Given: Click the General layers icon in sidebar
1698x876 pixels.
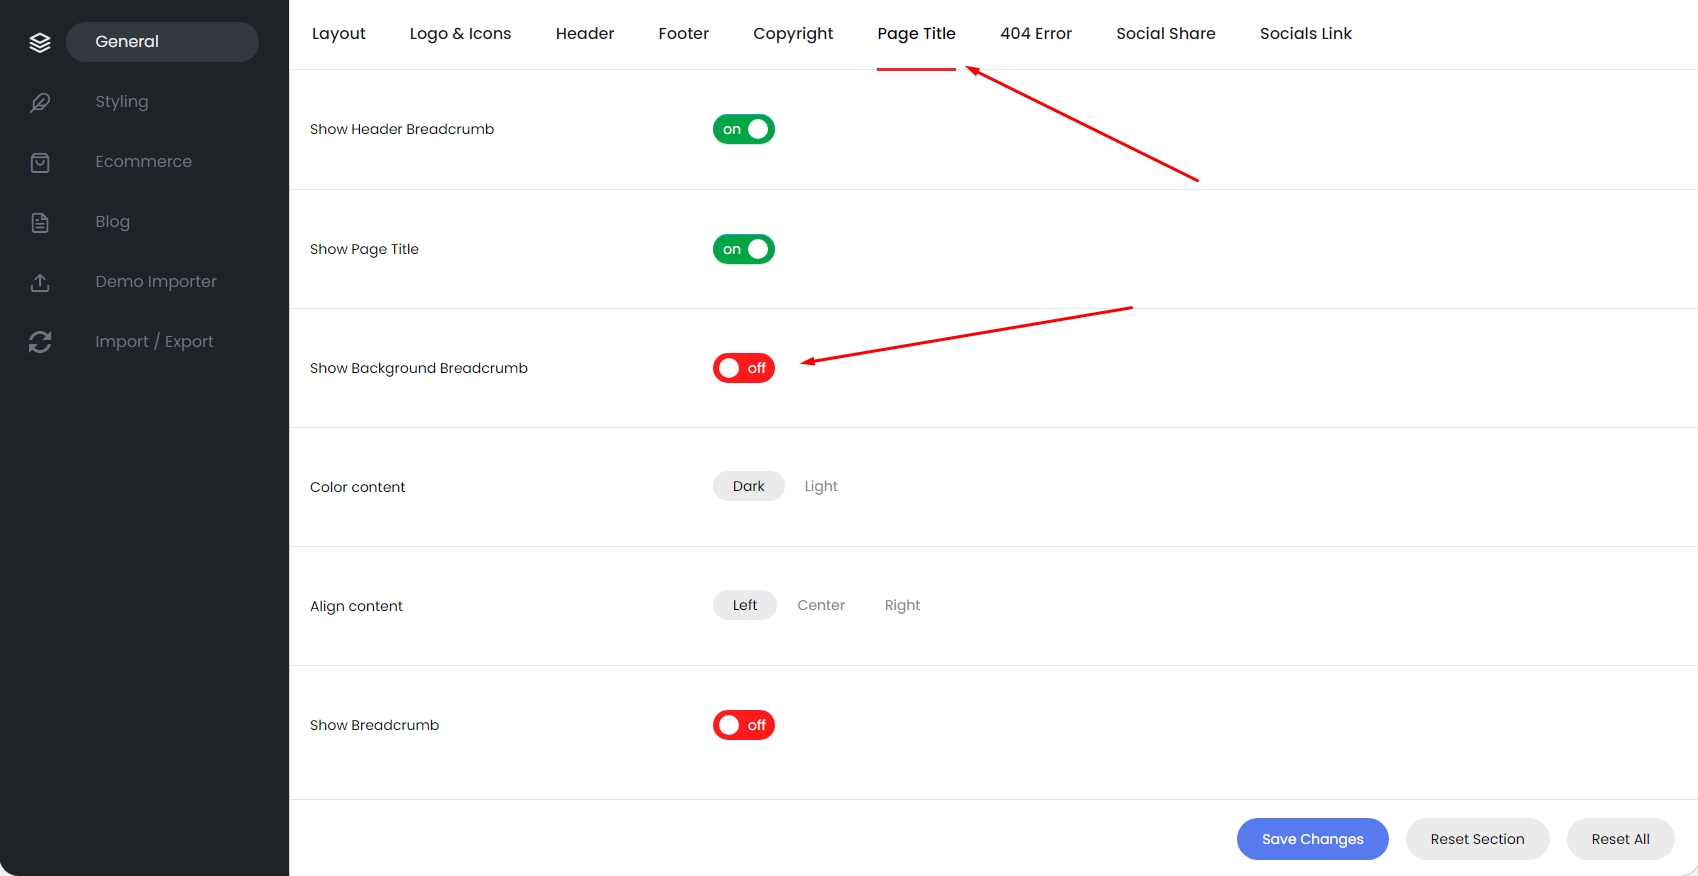Looking at the screenshot, I should [40, 42].
